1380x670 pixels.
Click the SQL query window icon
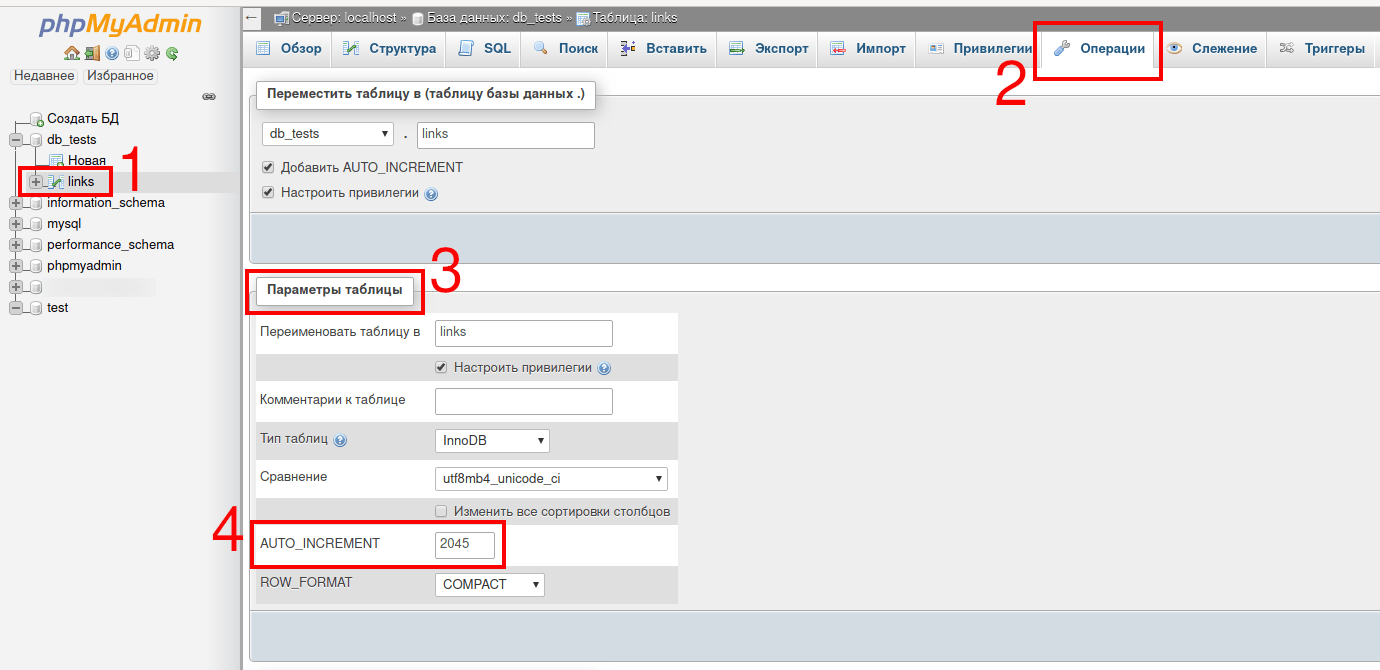131,53
